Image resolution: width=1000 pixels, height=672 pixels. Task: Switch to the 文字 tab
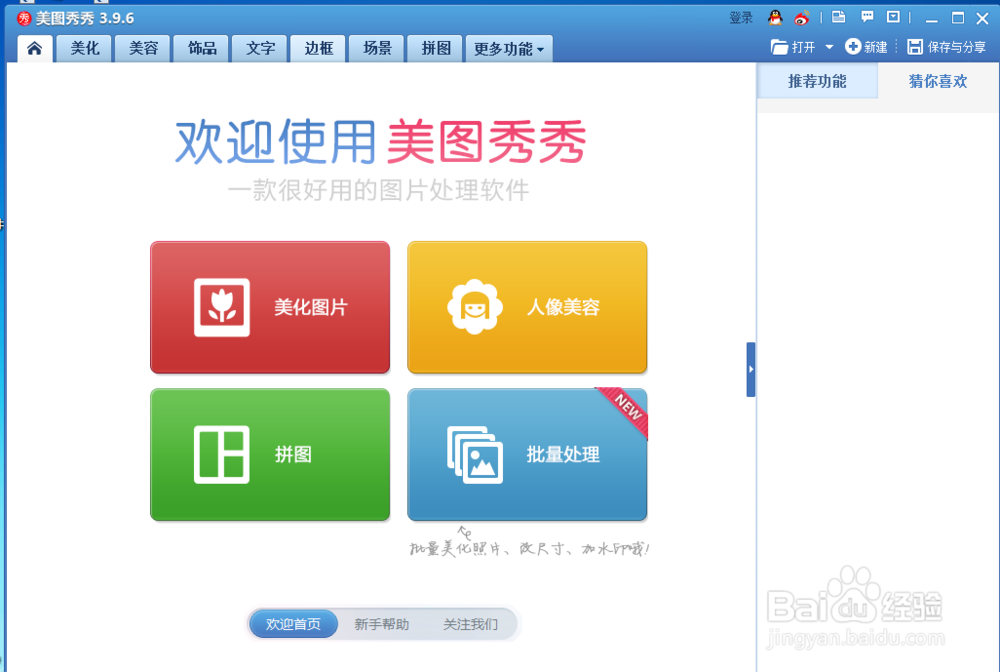click(260, 48)
